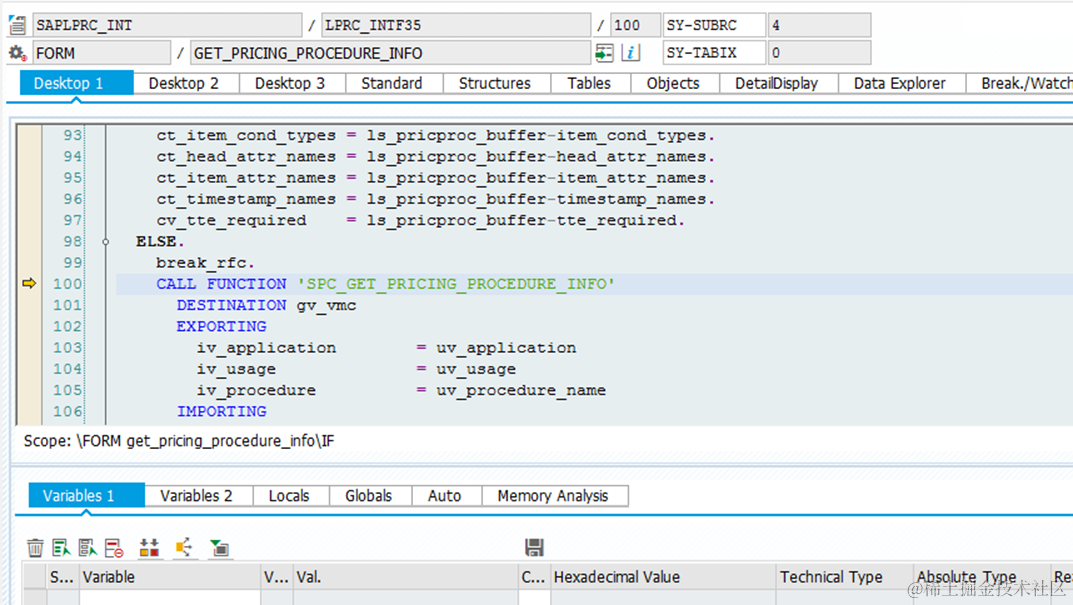Open the Desktop 3 tab
1073x605 pixels.
(290, 83)
